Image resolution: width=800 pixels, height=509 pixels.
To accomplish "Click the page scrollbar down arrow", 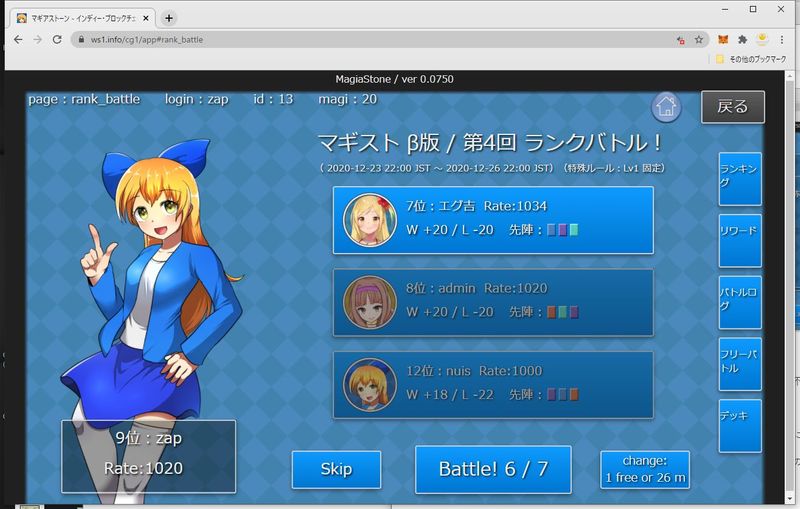I will (x=790, y=498).
